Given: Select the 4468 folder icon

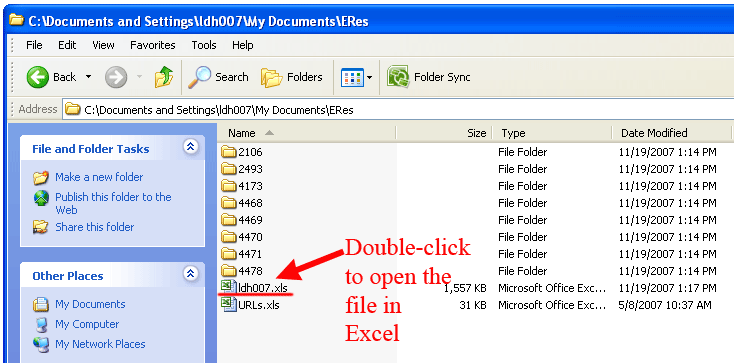Looking at the screenshot, I should pos(228,203).
